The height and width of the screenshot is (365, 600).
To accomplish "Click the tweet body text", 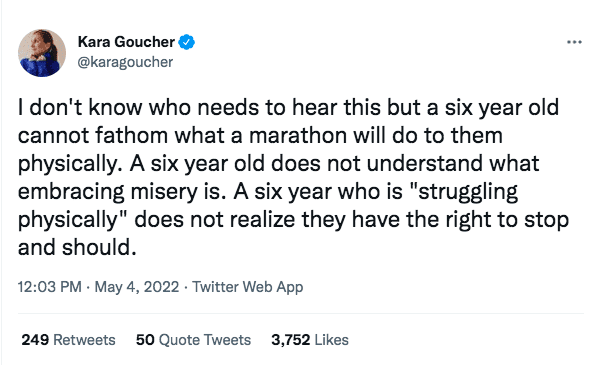I will coord(293,177).
